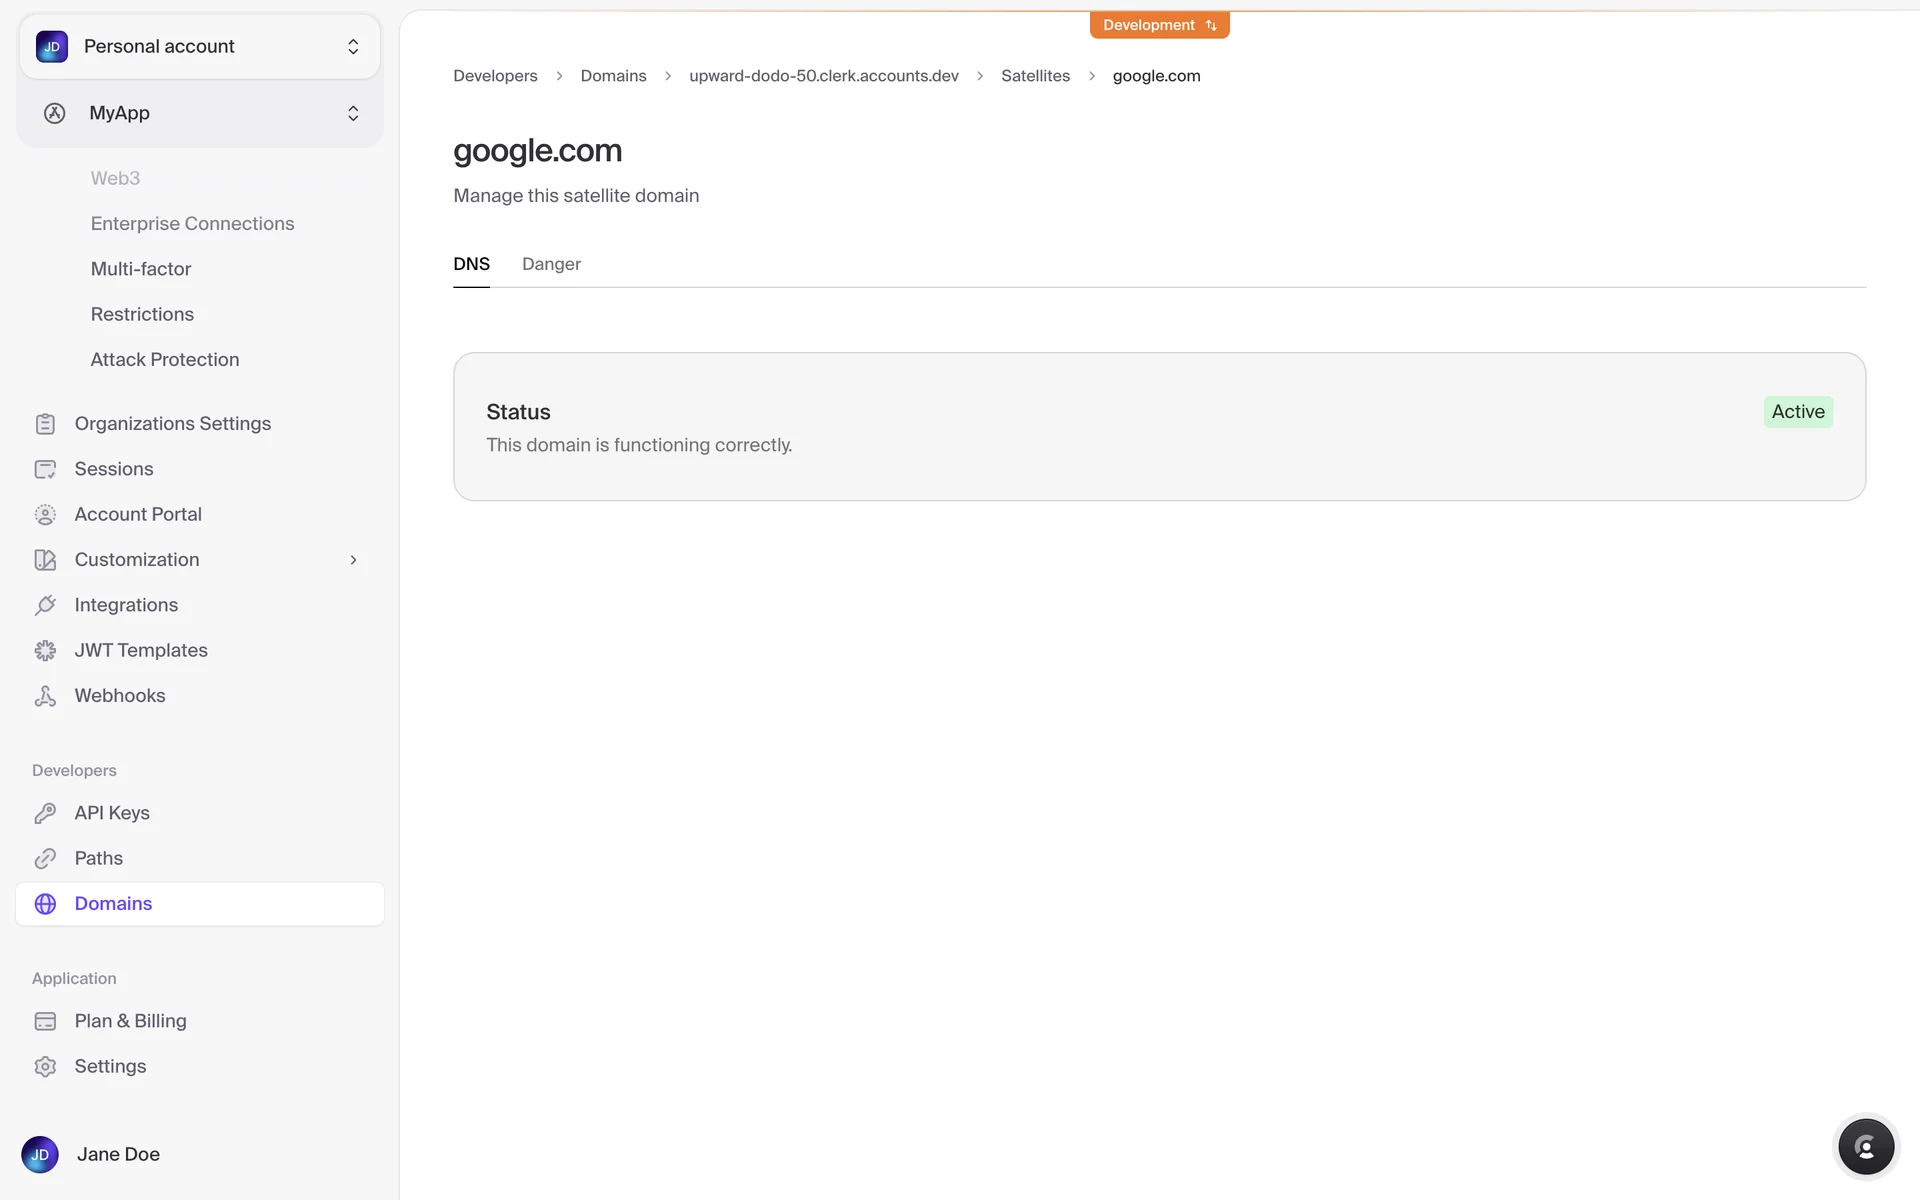Click the Plan & Billing card icon
This screenshot has height=1200, width=1920.
pyautogui.click(x=45, y=1021)
